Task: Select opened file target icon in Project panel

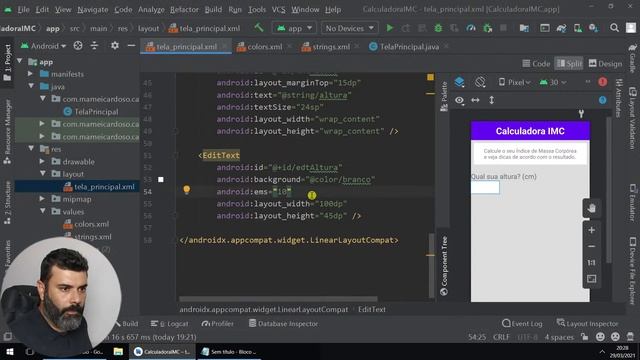Action: [x=78, y=46]
